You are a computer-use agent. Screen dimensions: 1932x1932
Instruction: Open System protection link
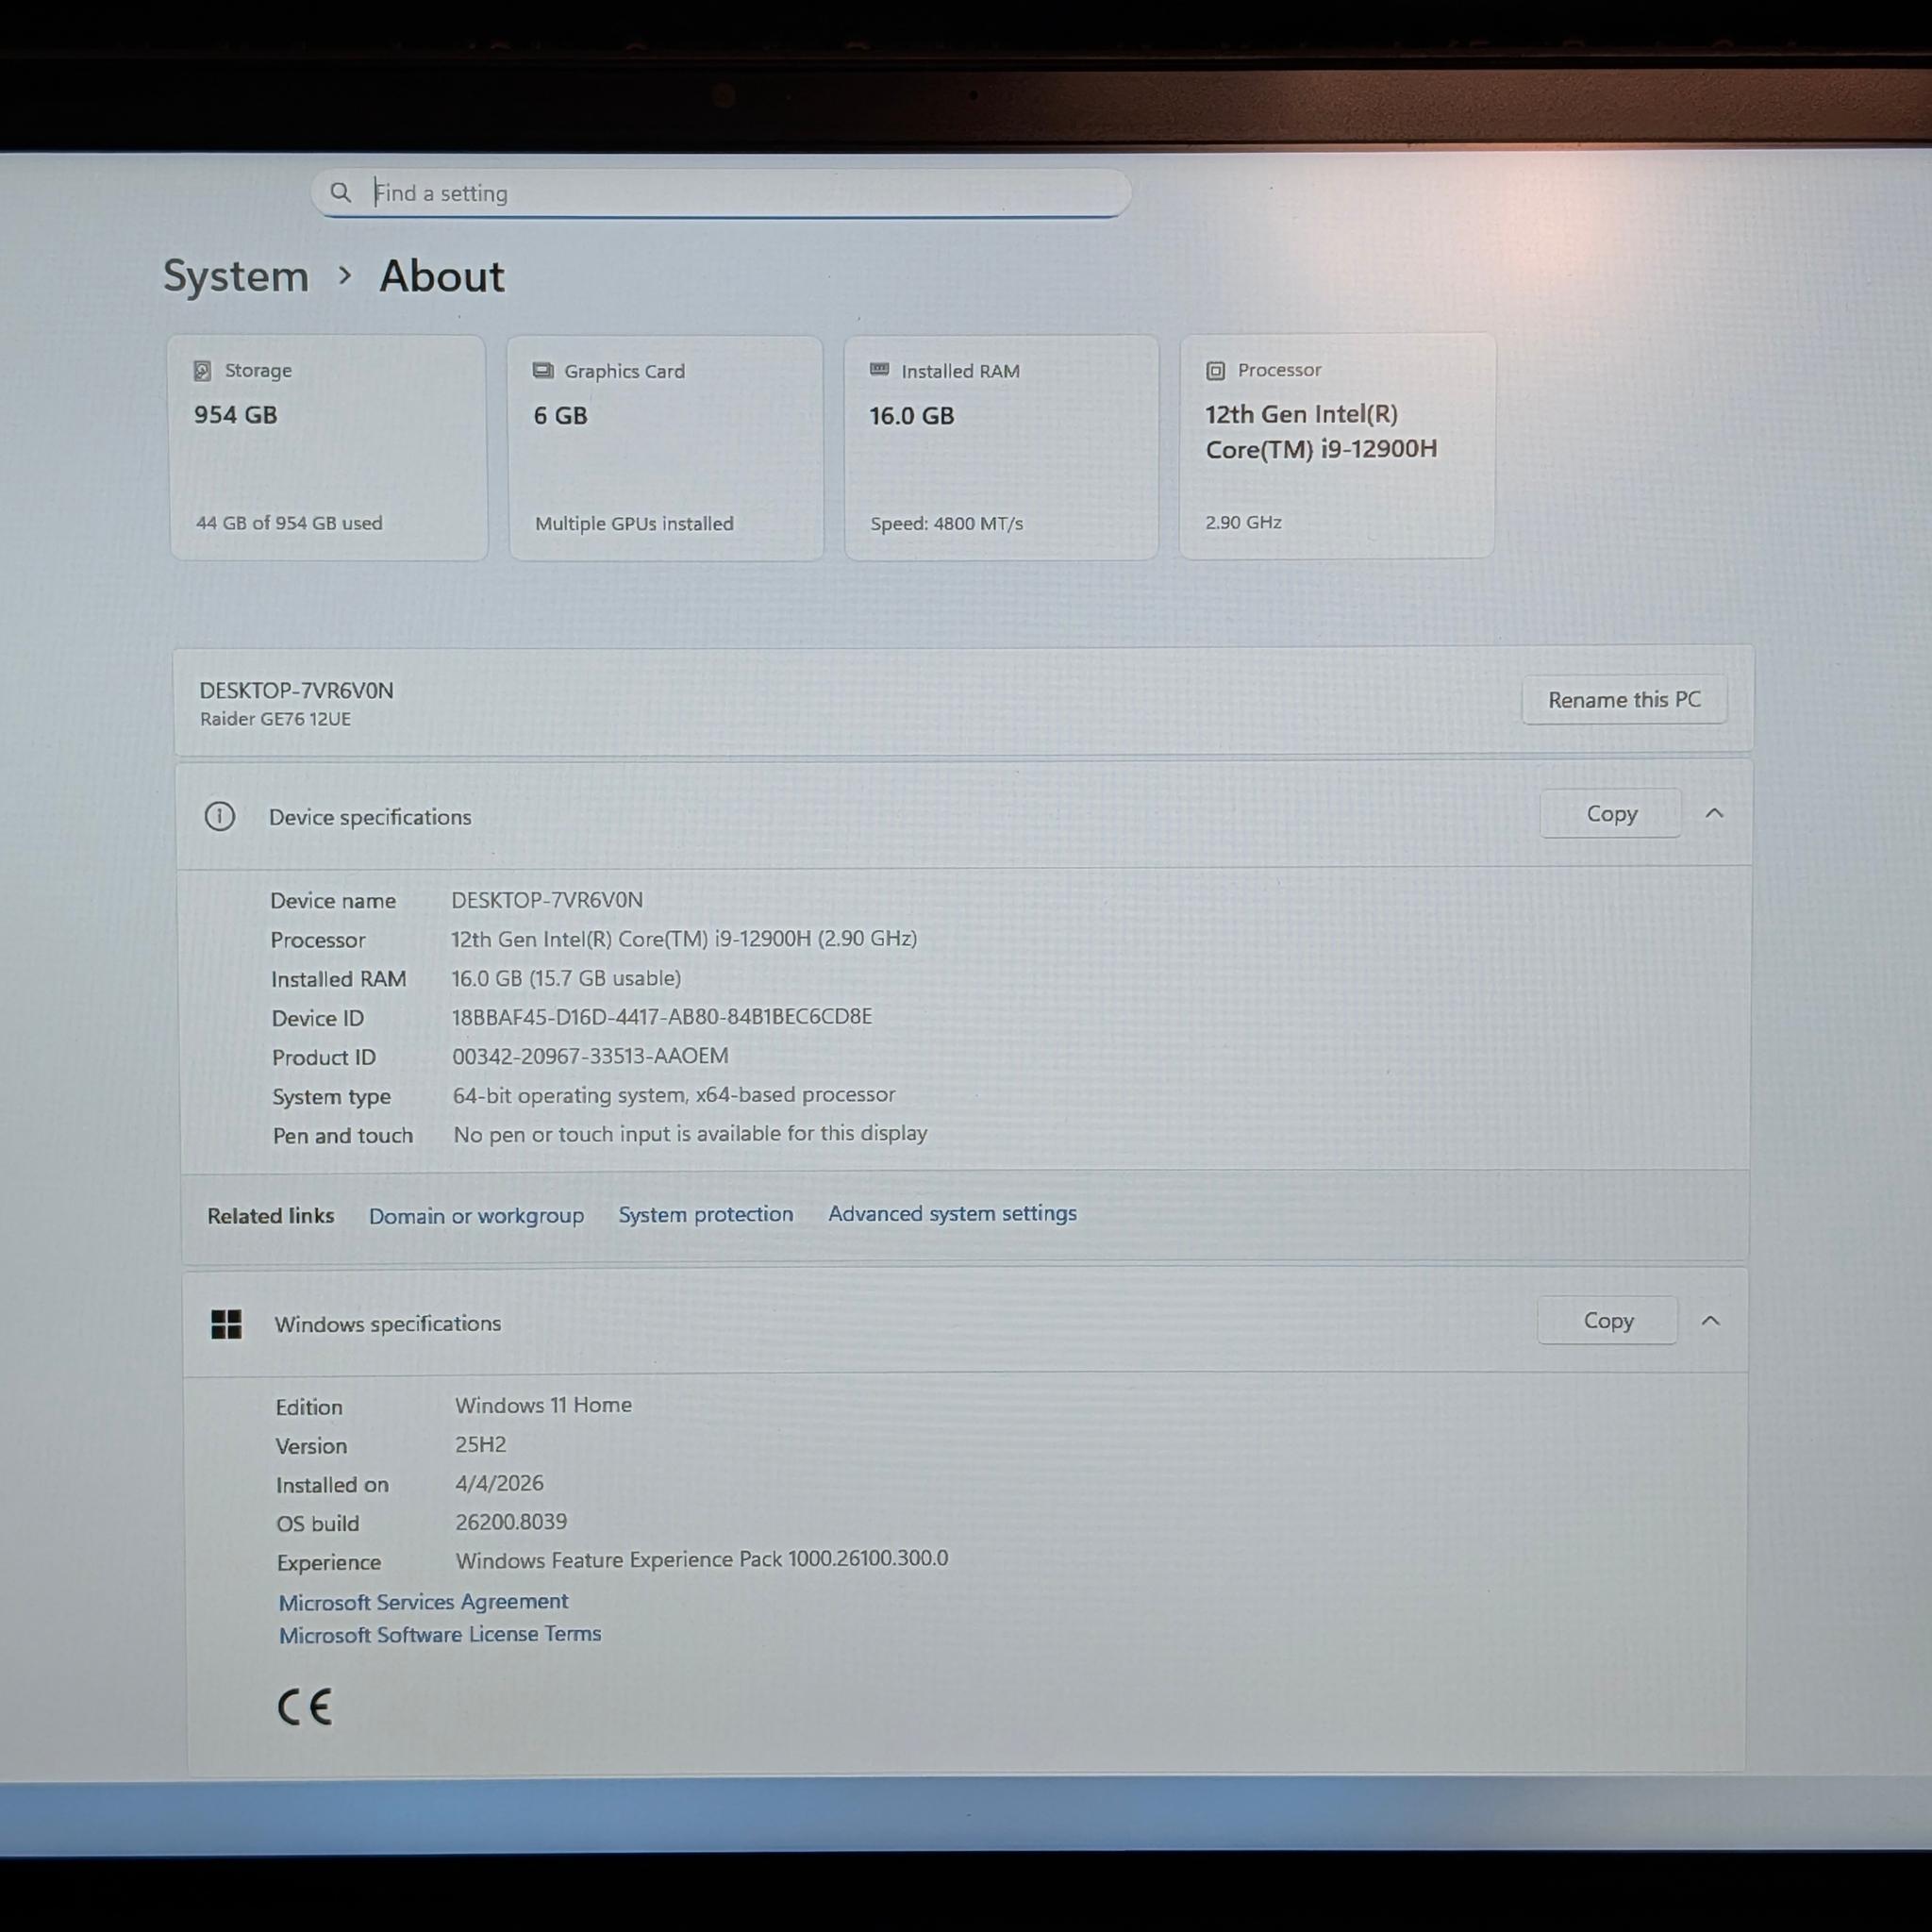tap(706, 1215)
